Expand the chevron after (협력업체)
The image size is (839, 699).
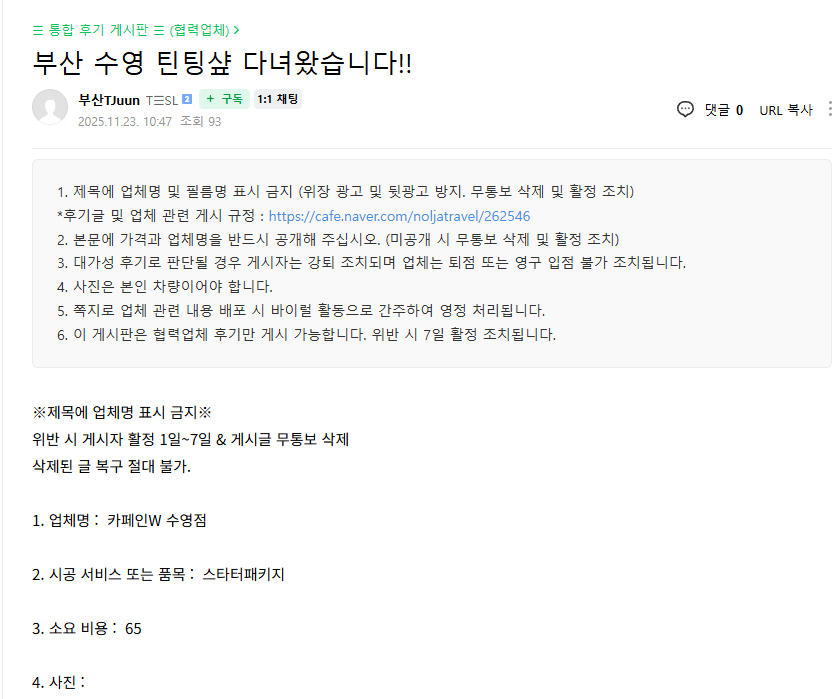point(236,30)
